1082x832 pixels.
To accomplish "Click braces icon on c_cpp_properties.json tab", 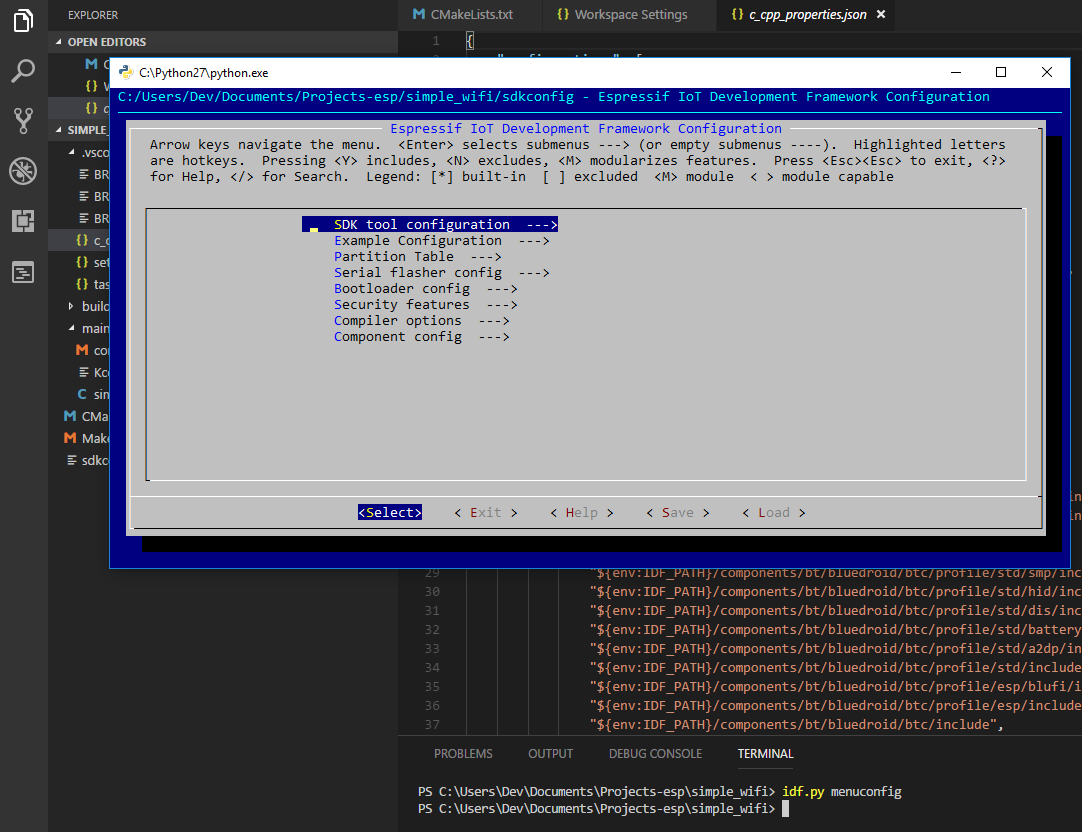I will click(x=738, y=14).
